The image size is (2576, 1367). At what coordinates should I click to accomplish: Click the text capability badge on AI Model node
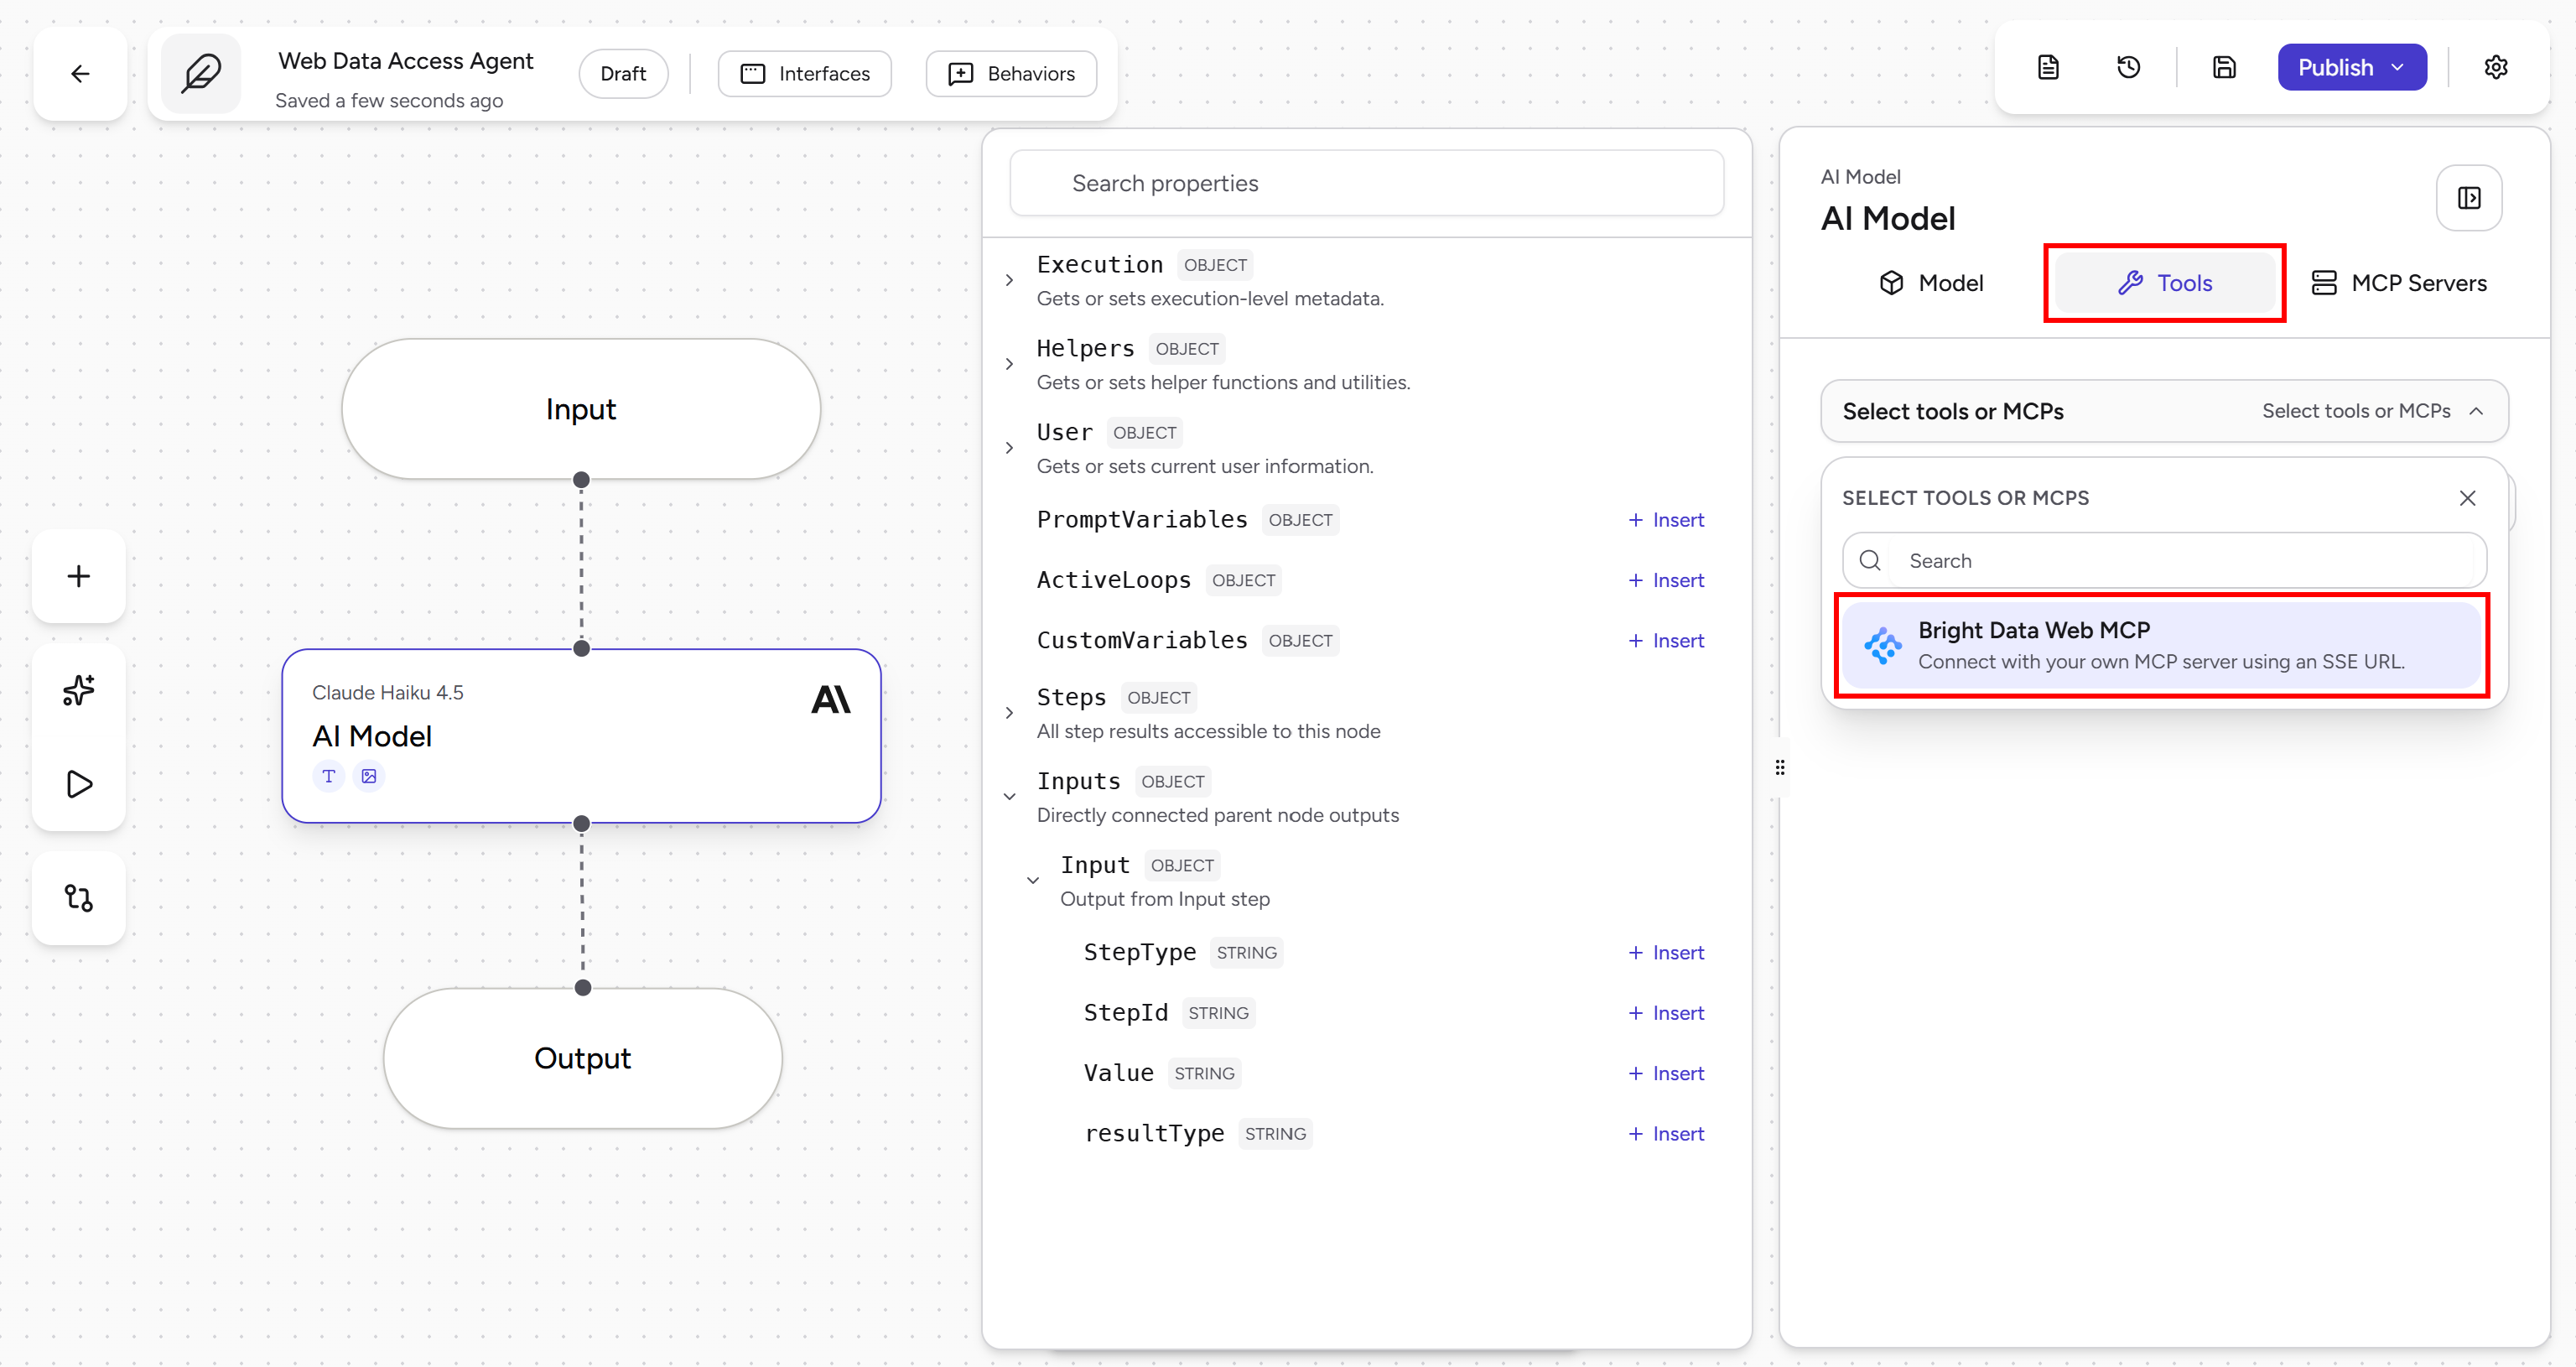pos(328,776)
